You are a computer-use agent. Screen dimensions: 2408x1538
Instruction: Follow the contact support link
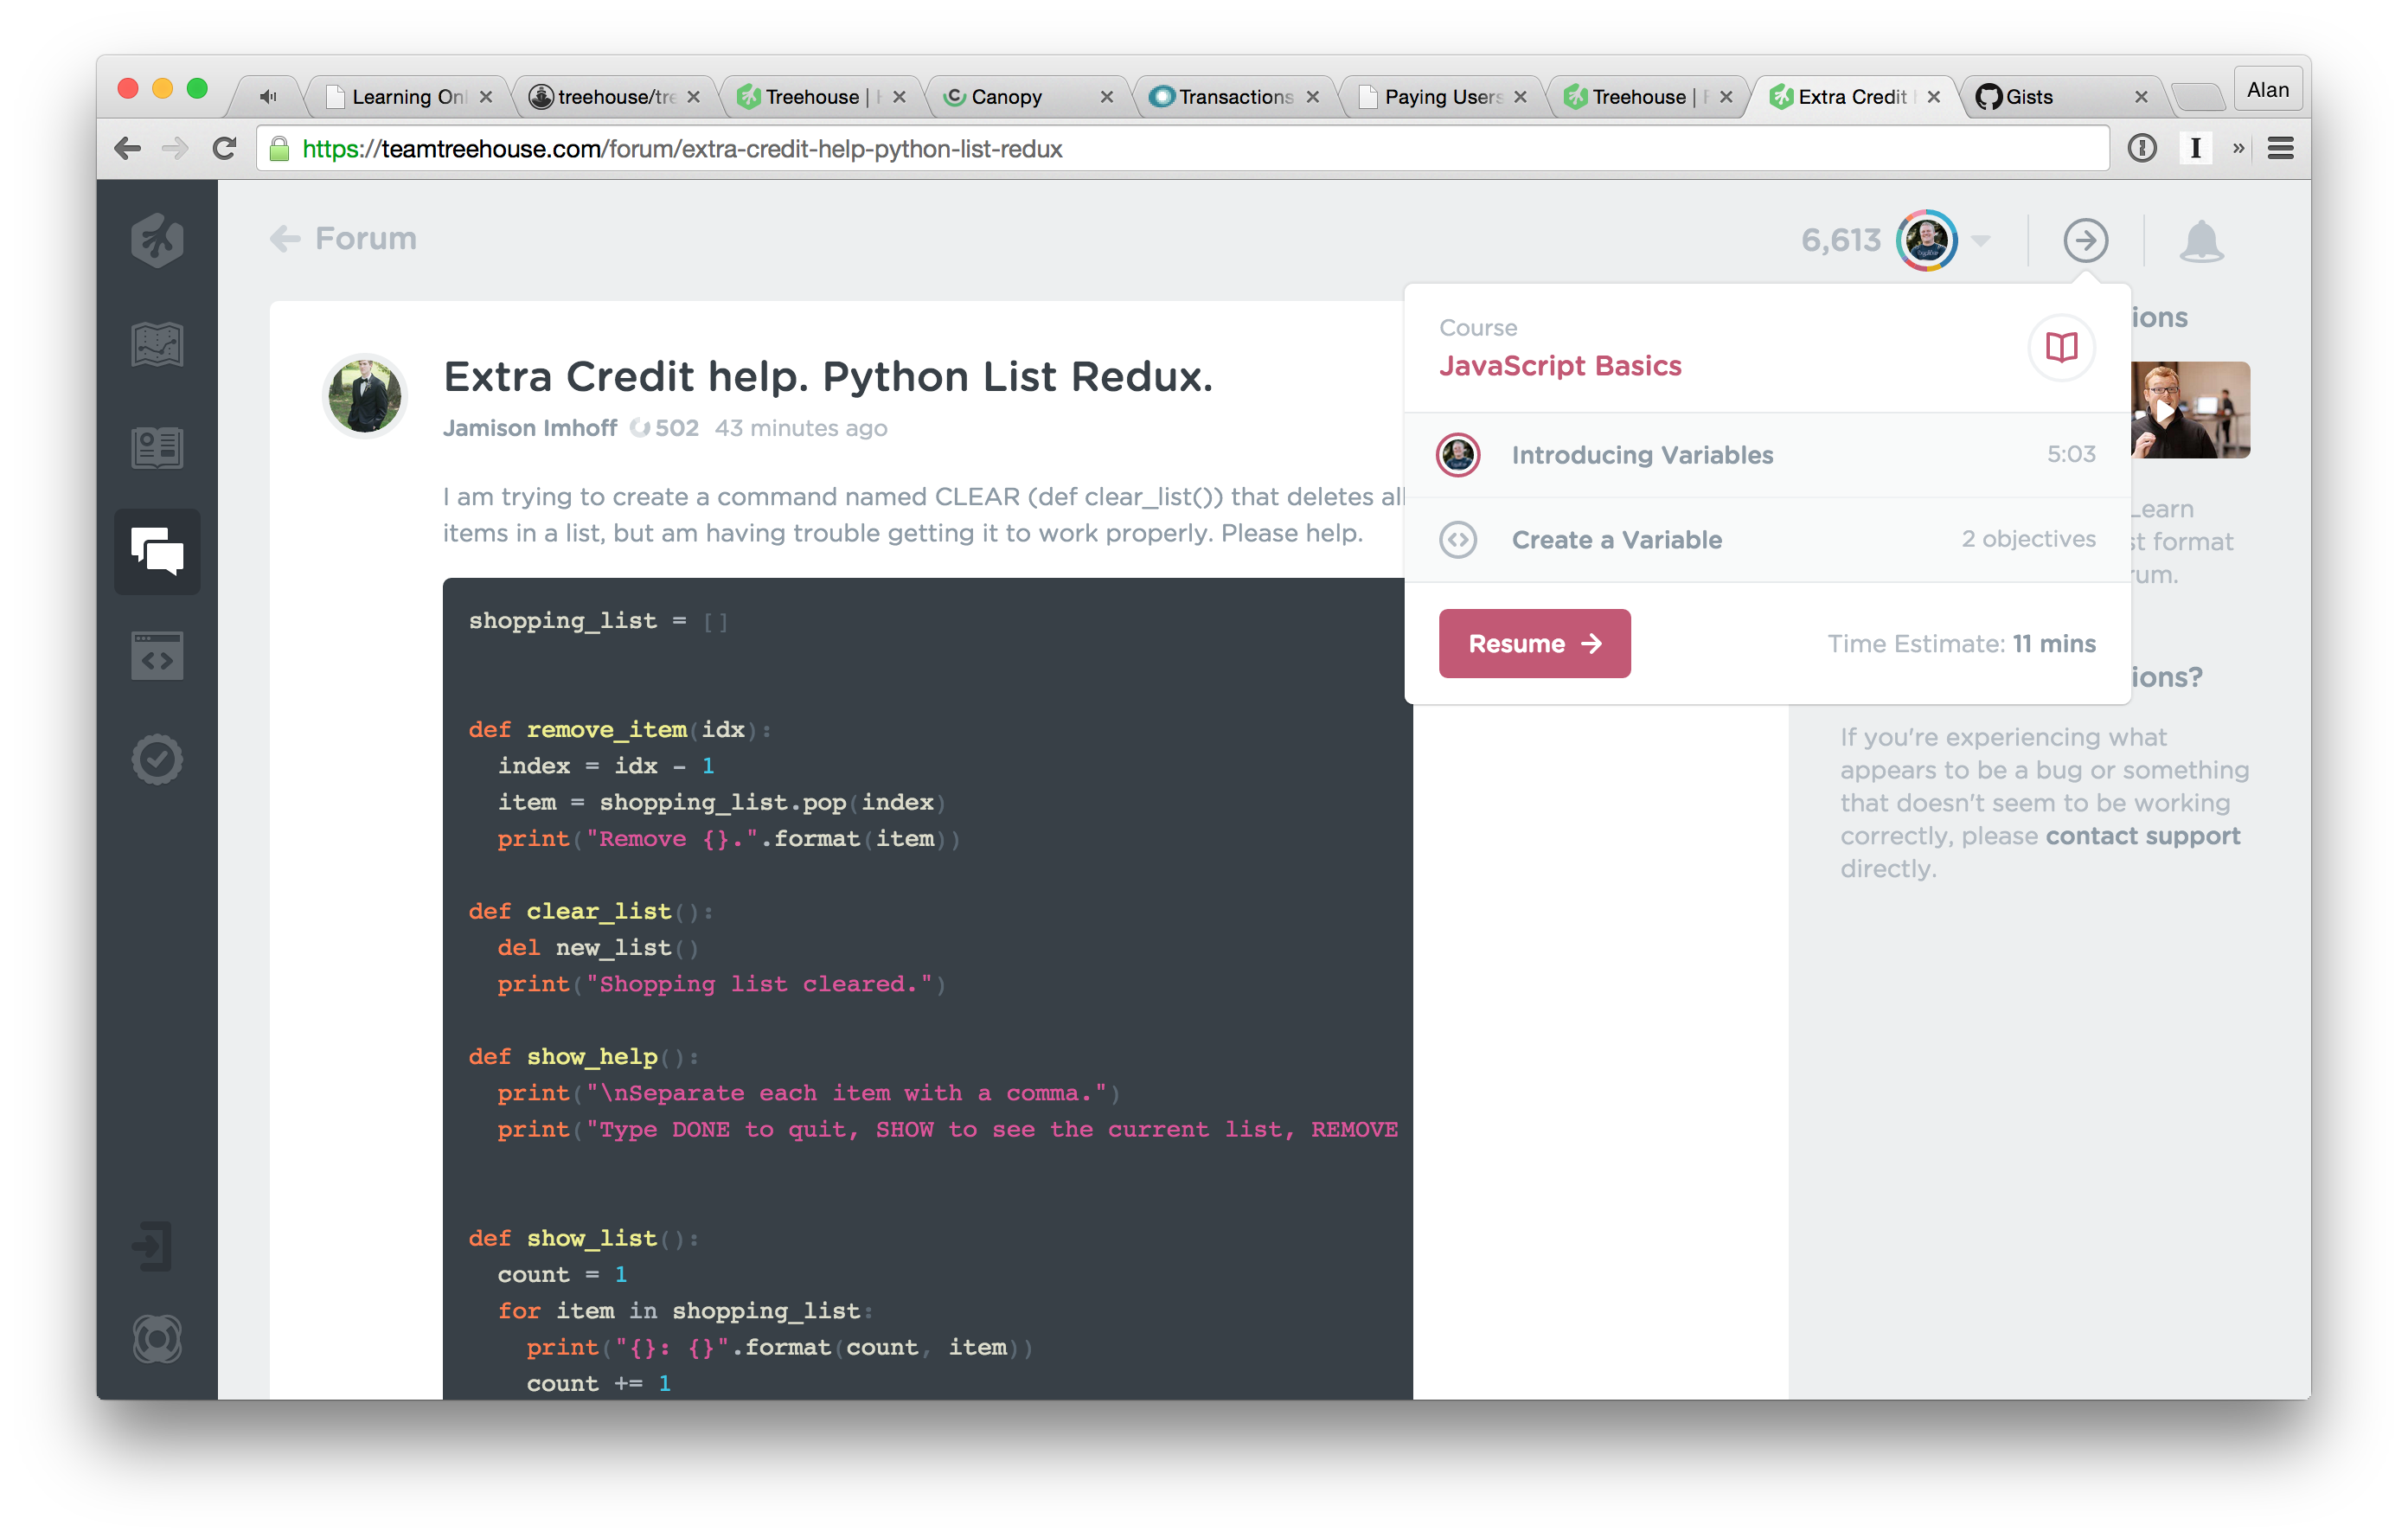2142,836
